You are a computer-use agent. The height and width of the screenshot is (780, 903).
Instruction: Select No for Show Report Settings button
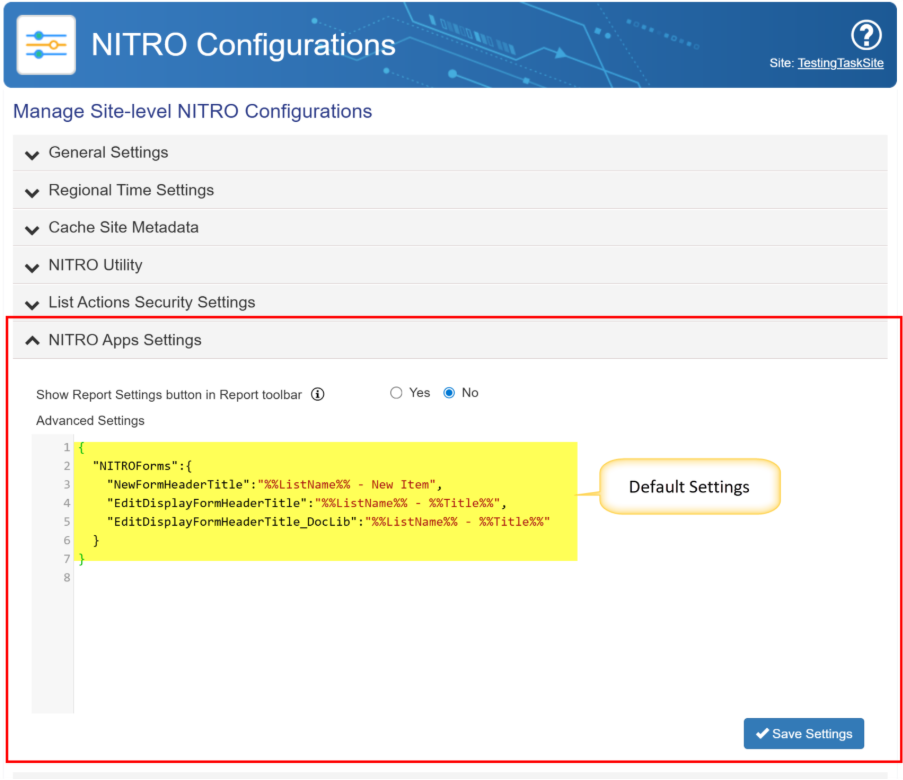click(x=449, y=393)
